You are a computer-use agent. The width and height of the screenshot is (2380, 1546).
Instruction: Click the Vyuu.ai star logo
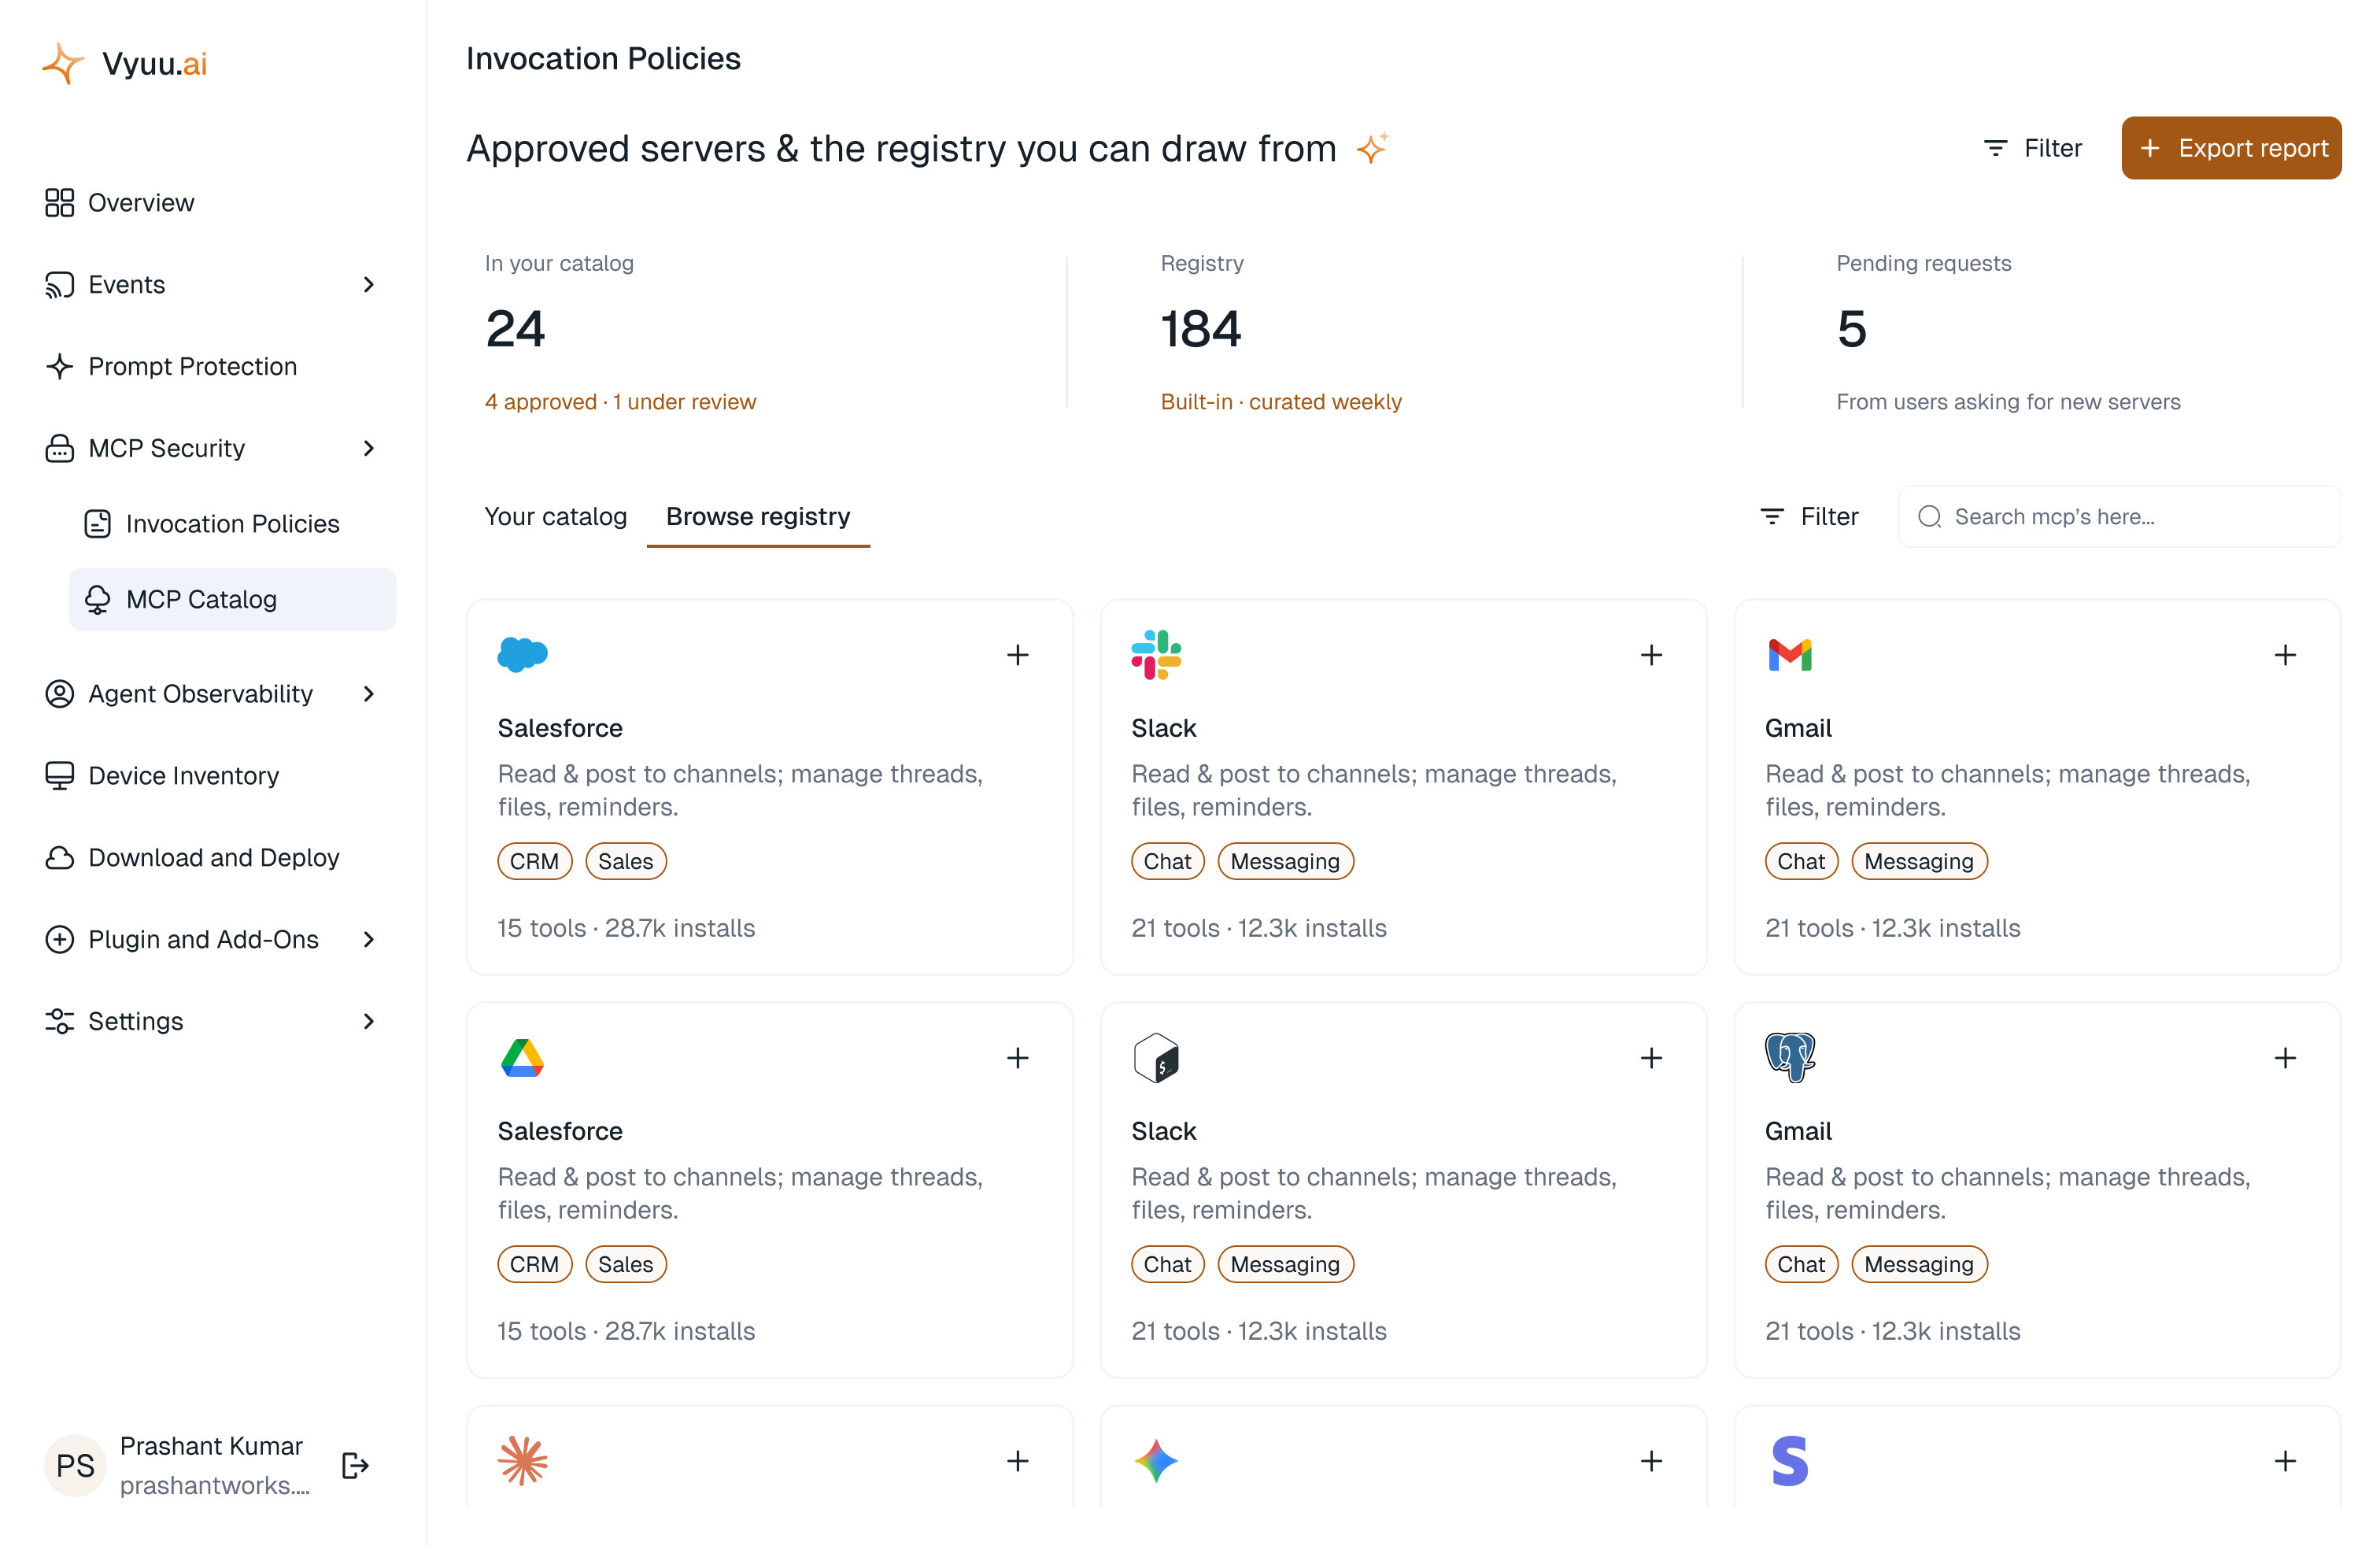click(63, 63)
